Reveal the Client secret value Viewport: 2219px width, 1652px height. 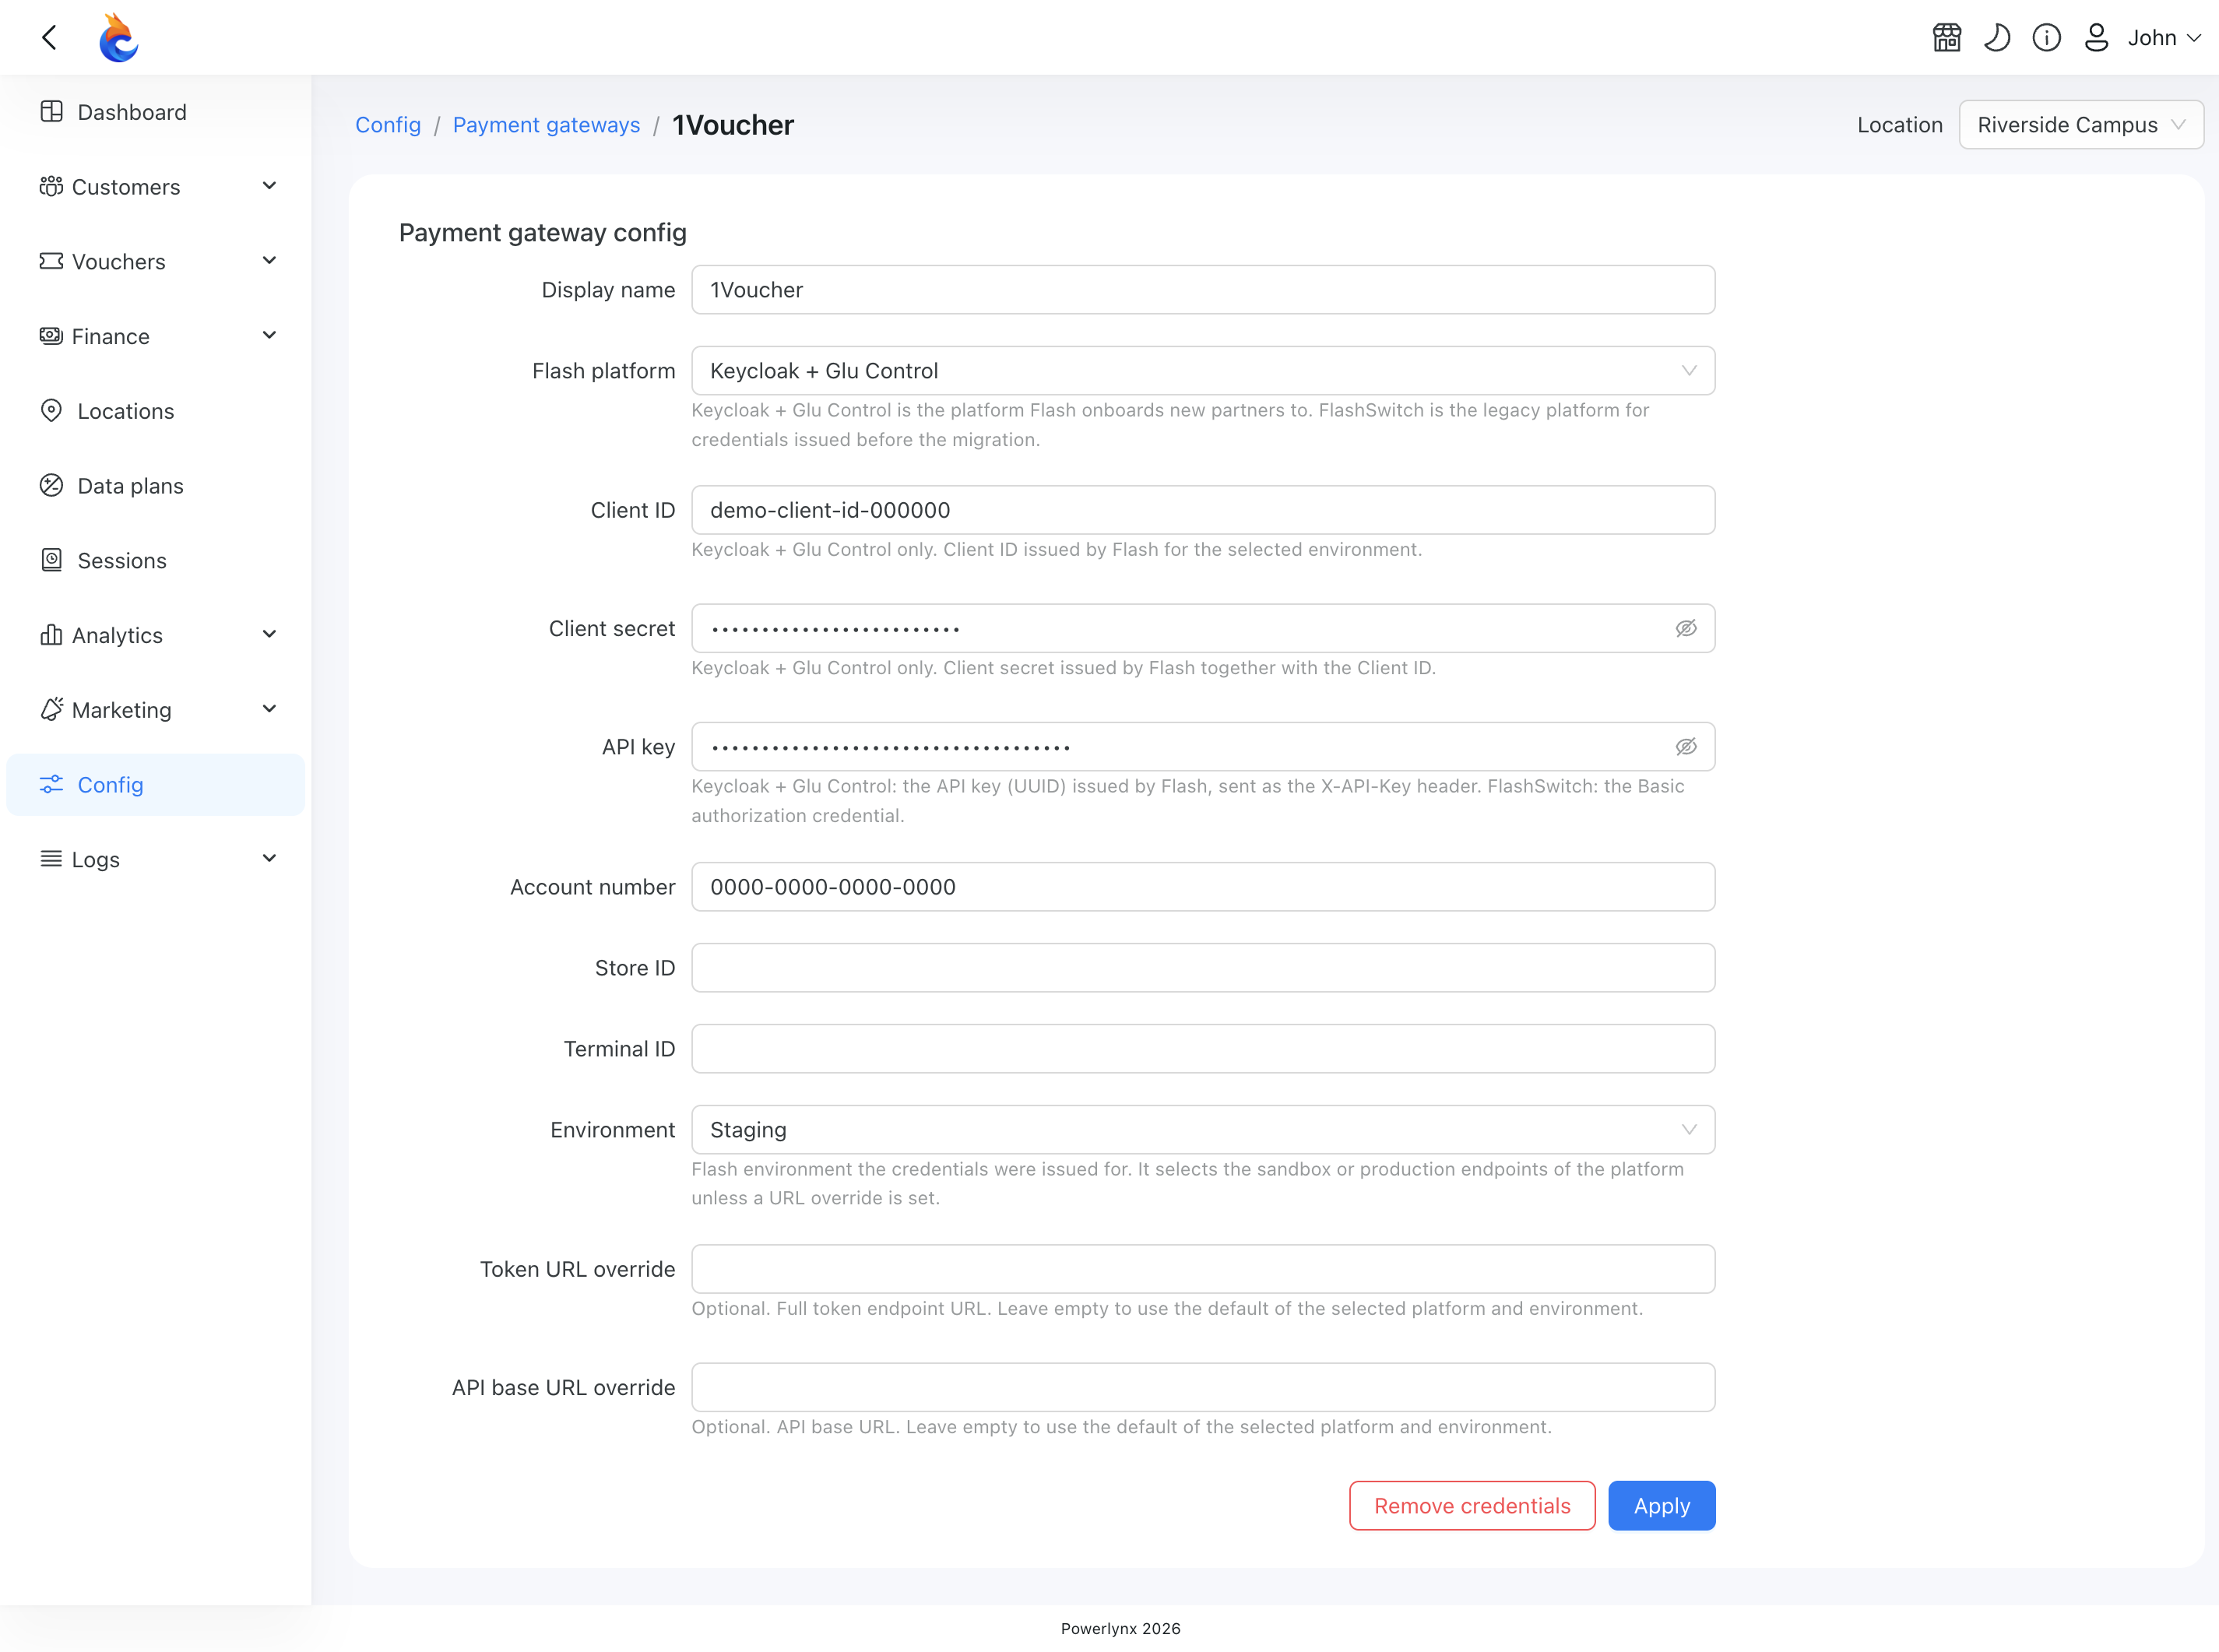[x=1686, y=628]
